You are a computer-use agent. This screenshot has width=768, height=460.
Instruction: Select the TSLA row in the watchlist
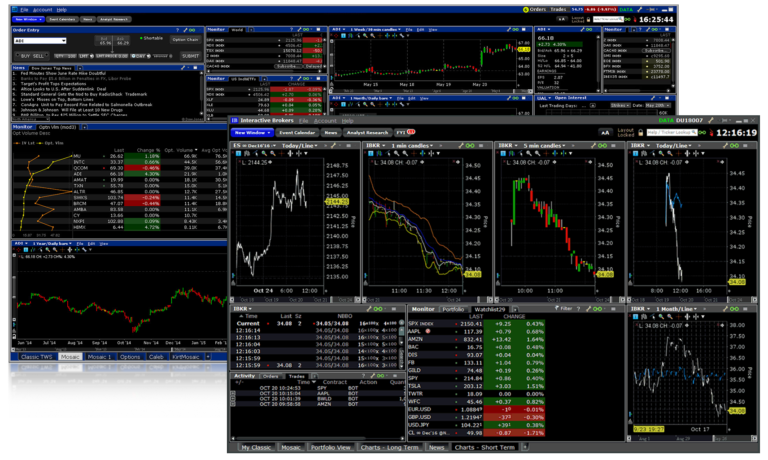pos(475,386)
